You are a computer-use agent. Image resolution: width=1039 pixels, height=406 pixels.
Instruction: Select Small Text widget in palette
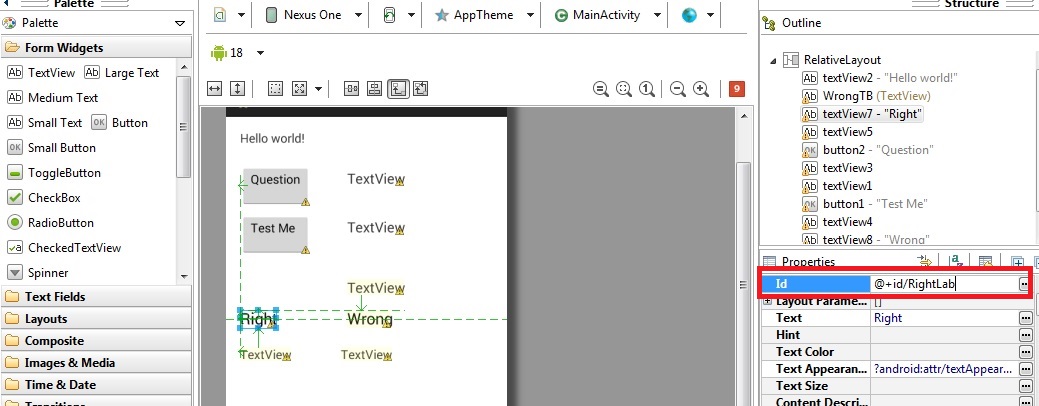pos(44,123)
